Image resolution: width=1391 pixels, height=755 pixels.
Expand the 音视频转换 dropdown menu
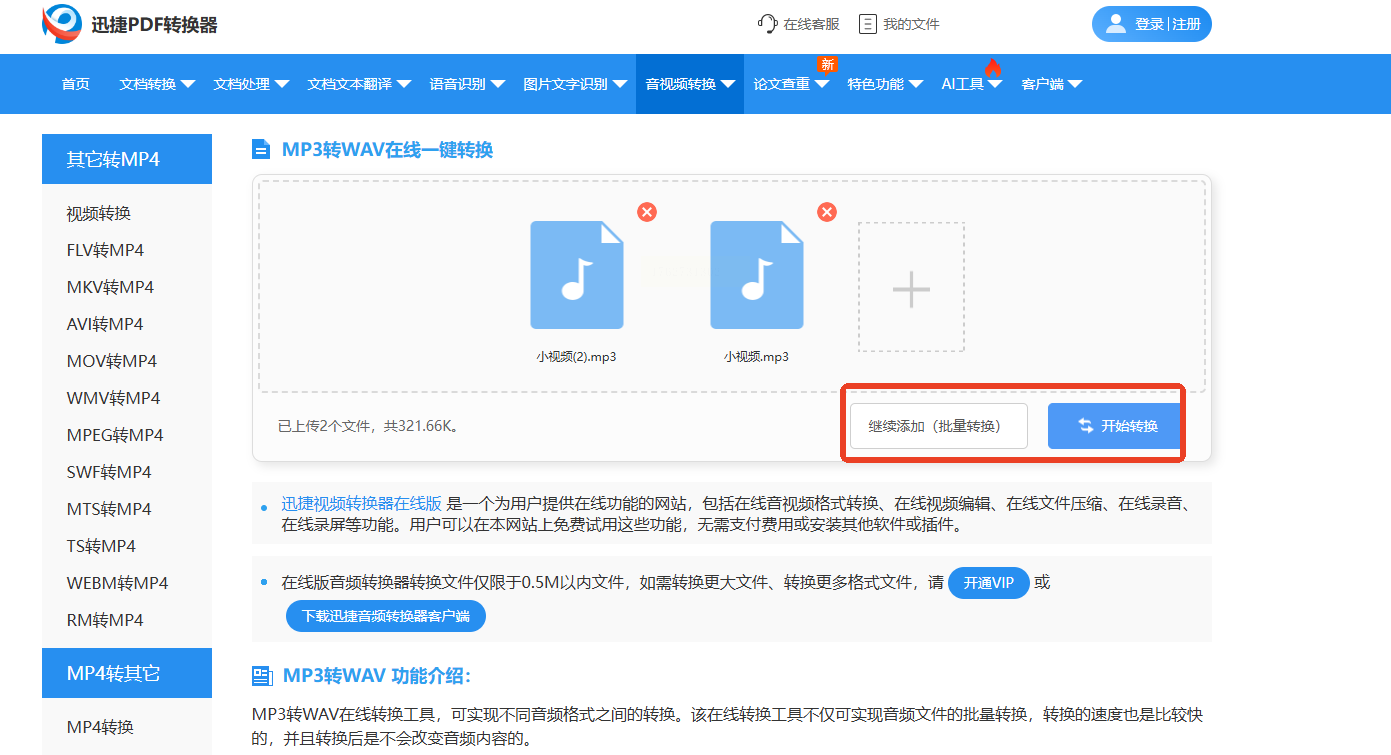690,84
